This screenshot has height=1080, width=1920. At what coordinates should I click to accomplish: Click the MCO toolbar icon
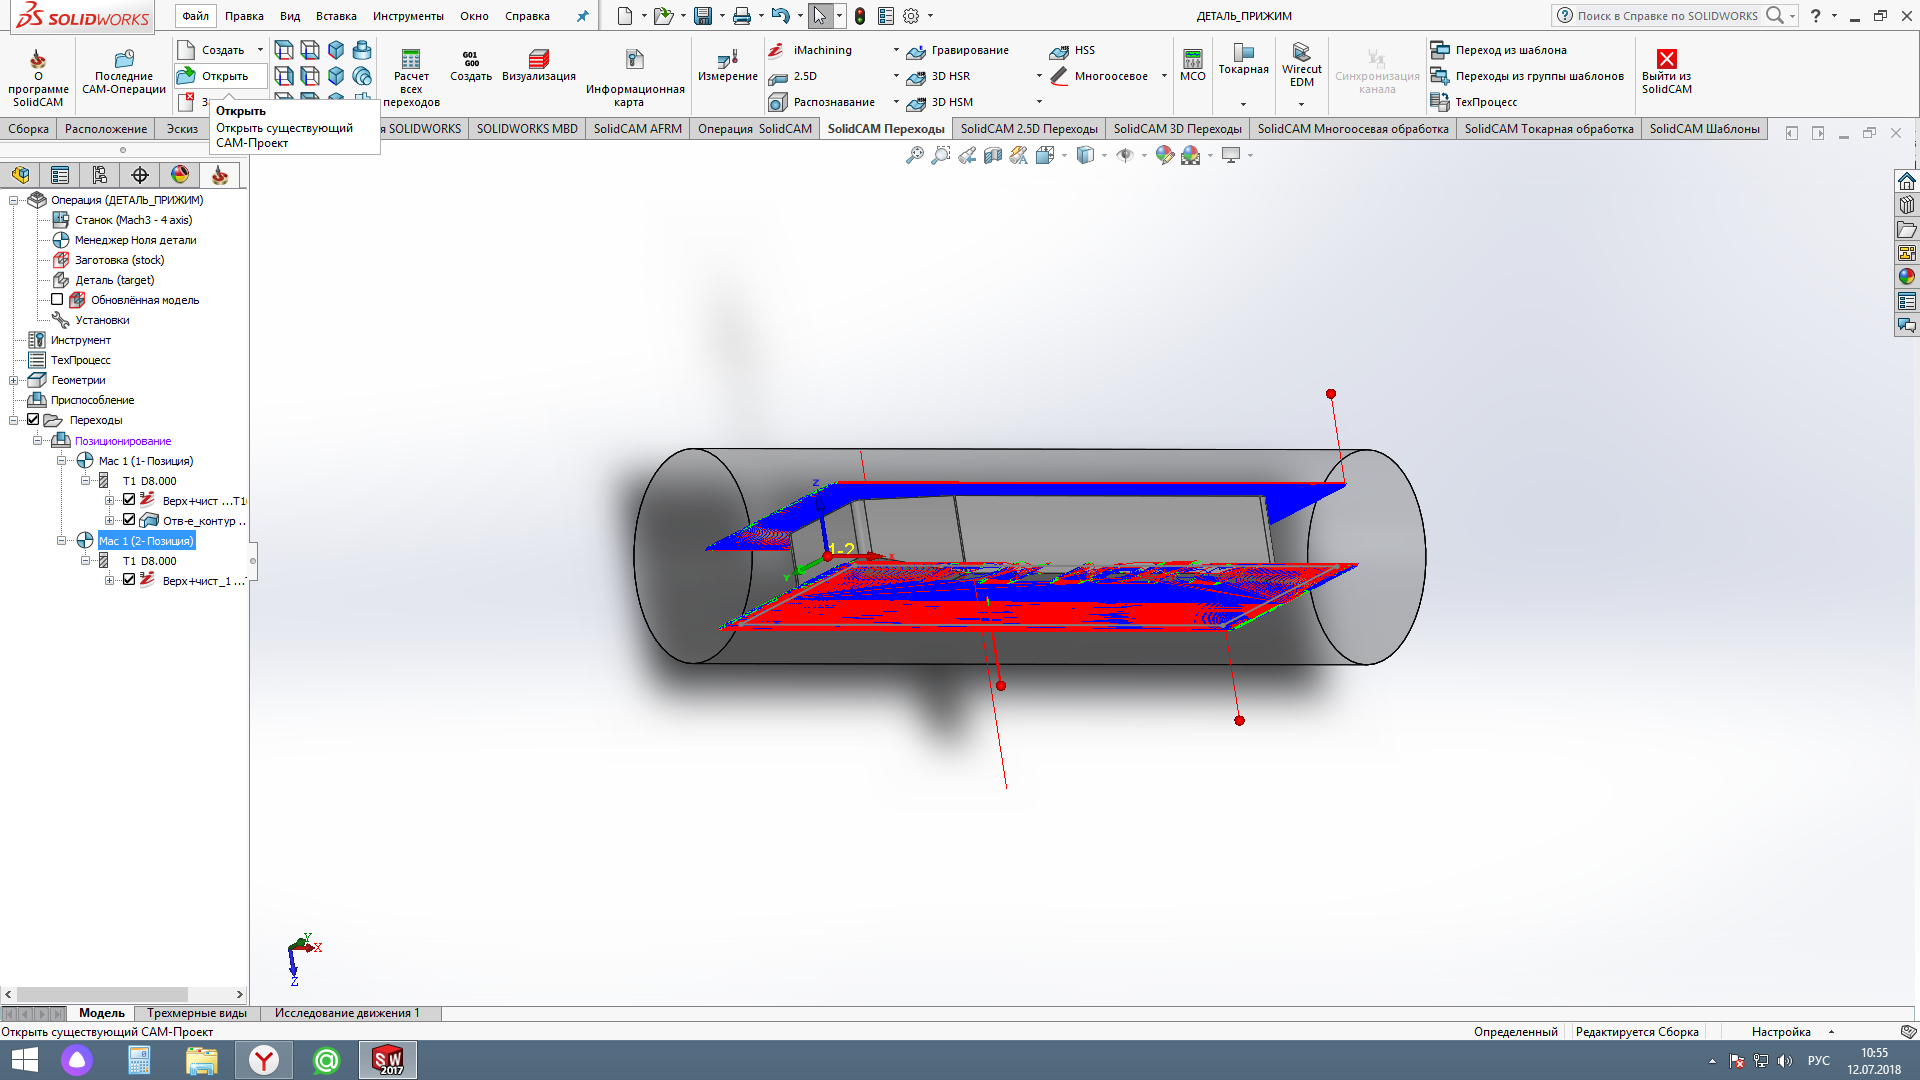coord(1192,60)
